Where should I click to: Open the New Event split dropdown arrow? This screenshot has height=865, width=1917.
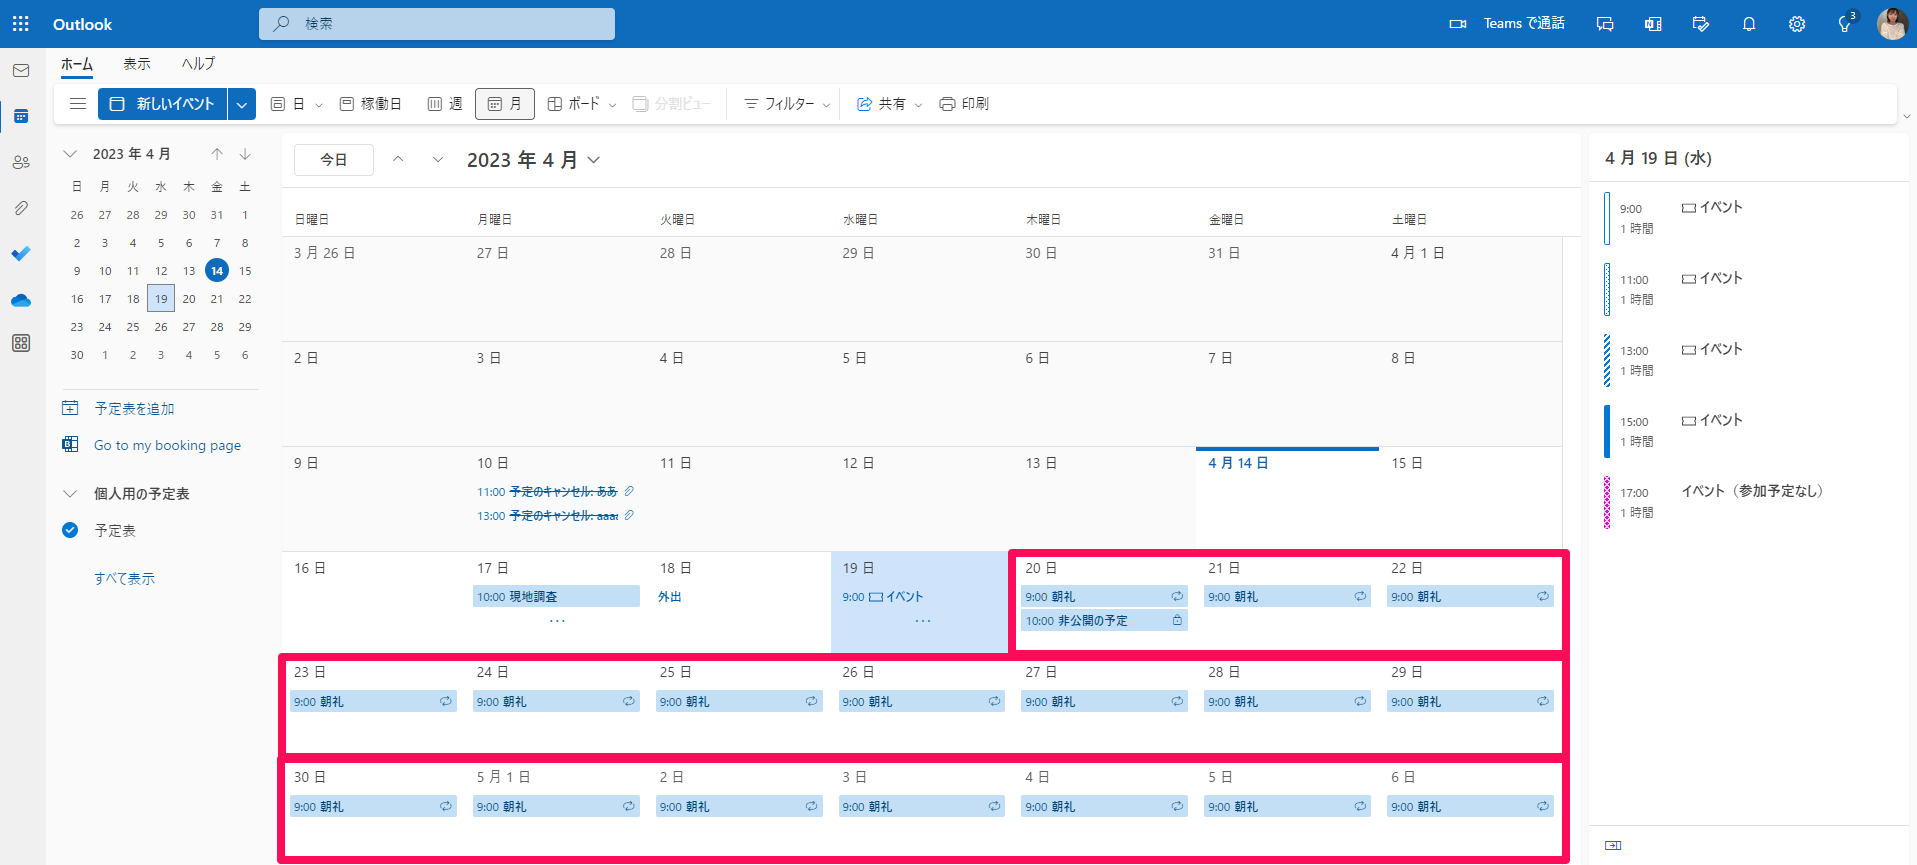[x=242, y=104]
